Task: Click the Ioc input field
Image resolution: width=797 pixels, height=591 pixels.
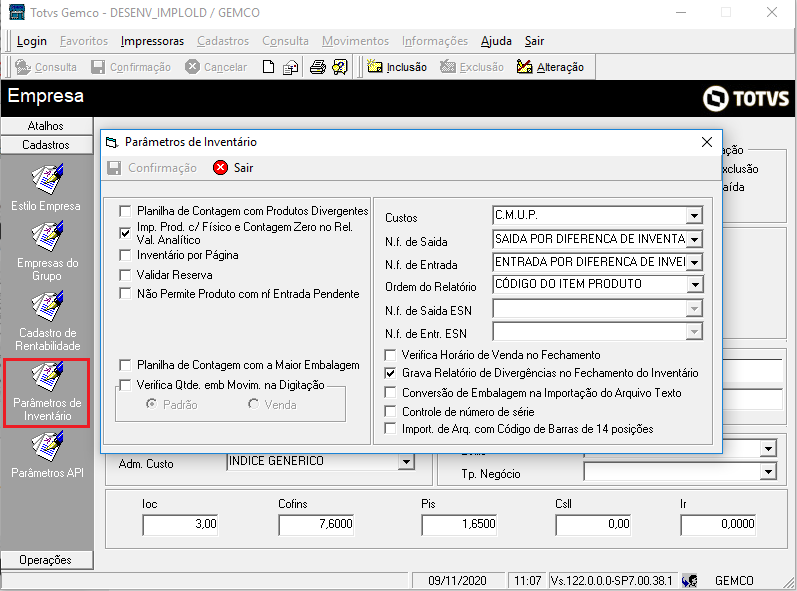Action: coord(180,524)
